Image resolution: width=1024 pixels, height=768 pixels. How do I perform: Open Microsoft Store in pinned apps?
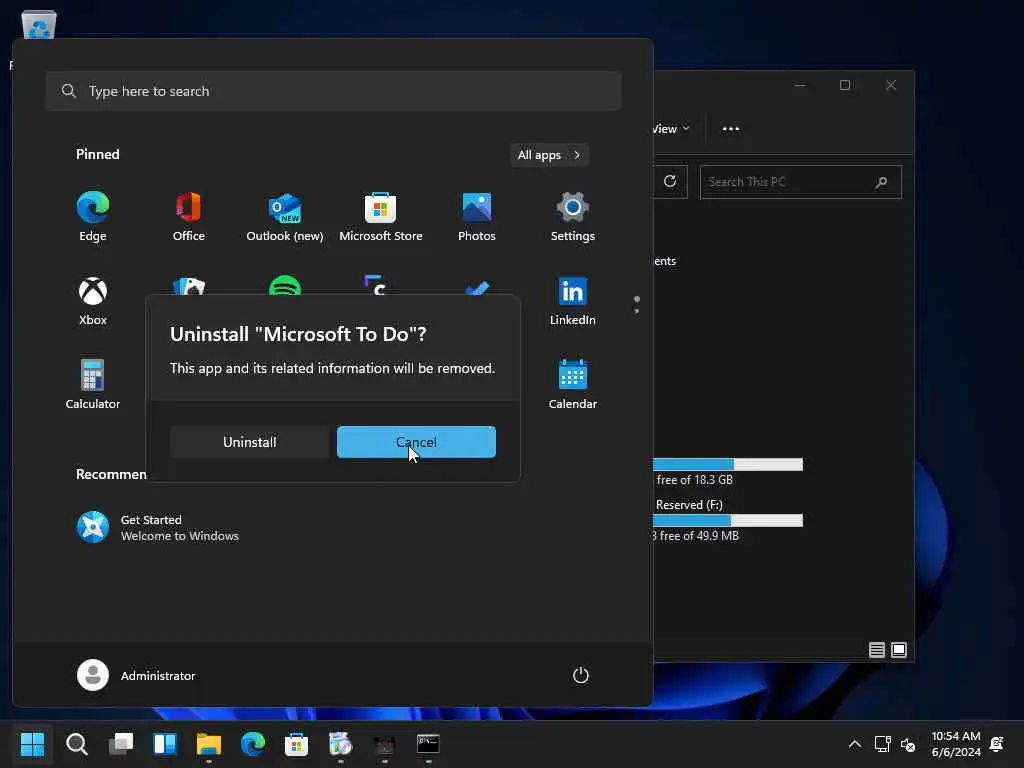pos(380,216)
